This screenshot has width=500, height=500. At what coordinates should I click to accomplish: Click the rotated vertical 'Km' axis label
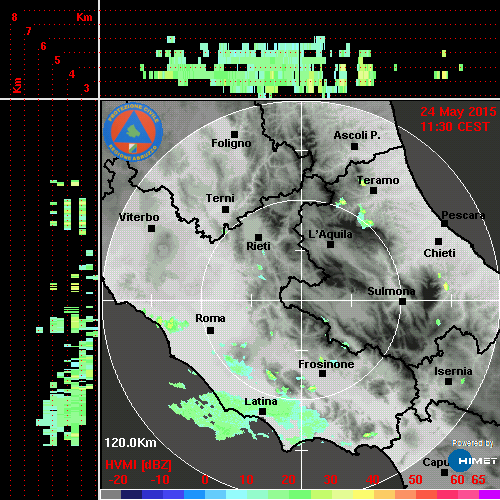(17, 85)
